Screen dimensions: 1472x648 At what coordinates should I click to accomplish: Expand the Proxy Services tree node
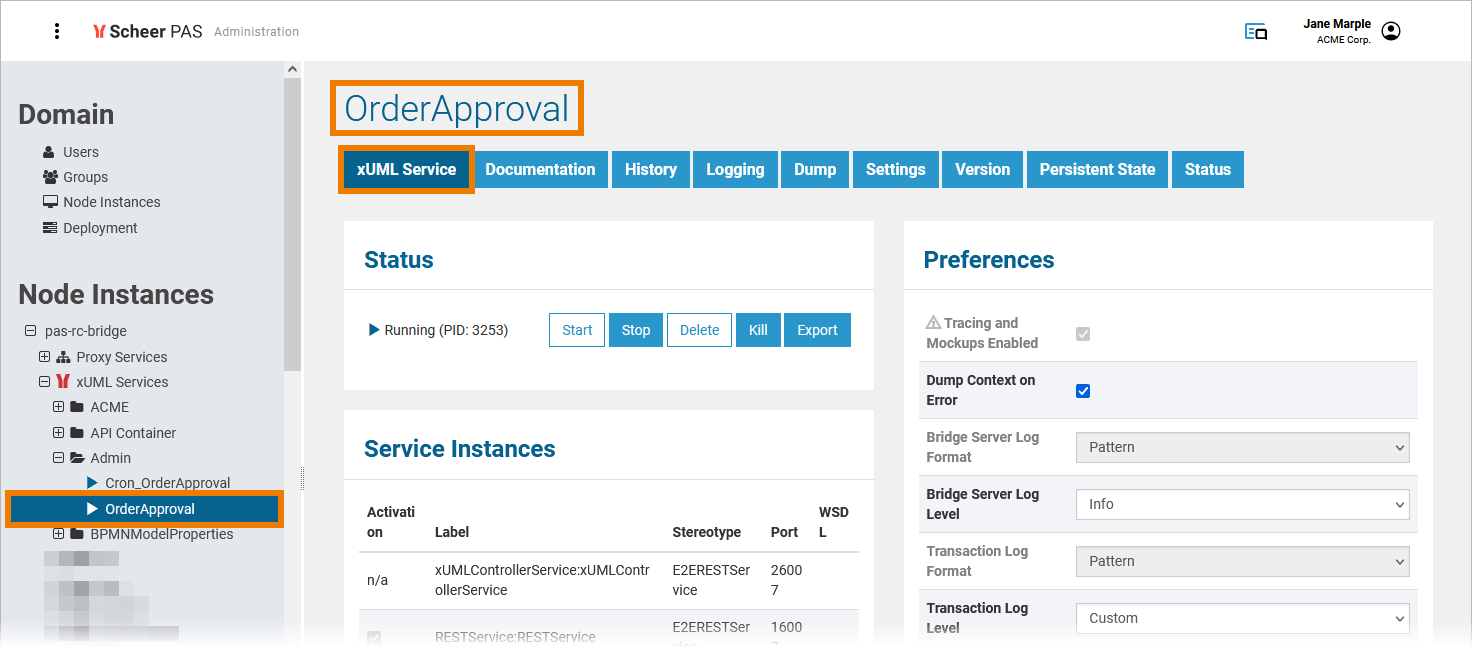44,357
